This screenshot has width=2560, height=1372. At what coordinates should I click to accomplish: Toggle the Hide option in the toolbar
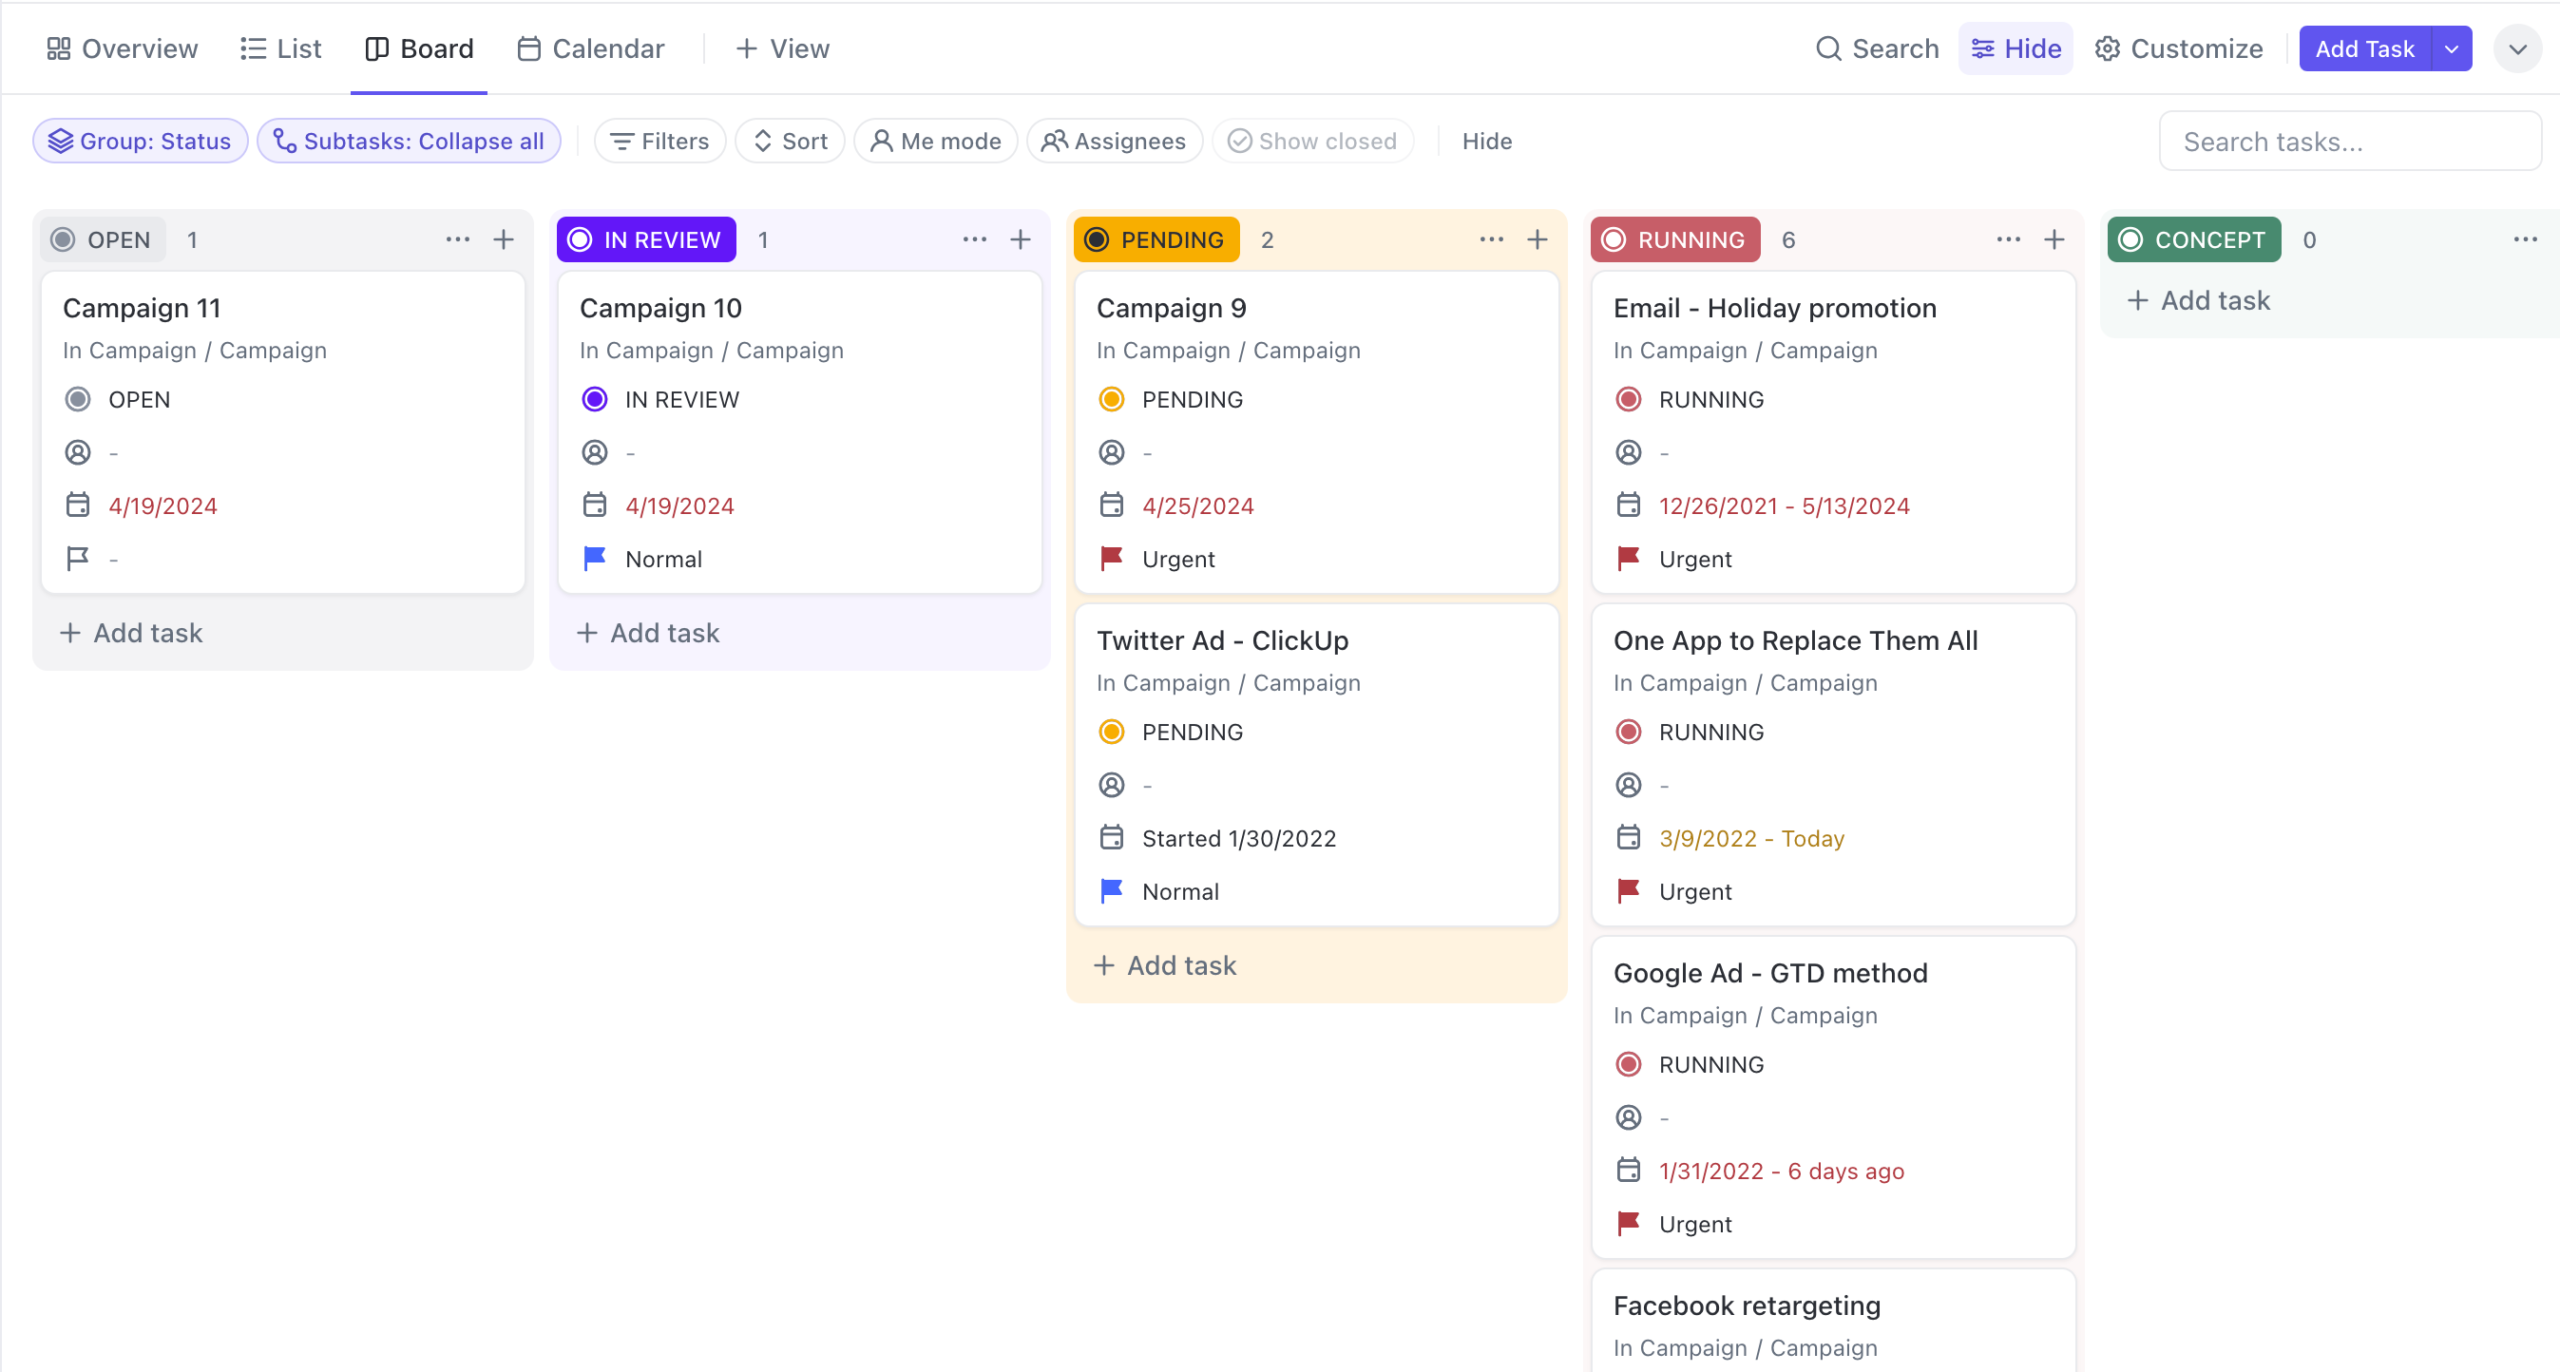[1486, 140]
